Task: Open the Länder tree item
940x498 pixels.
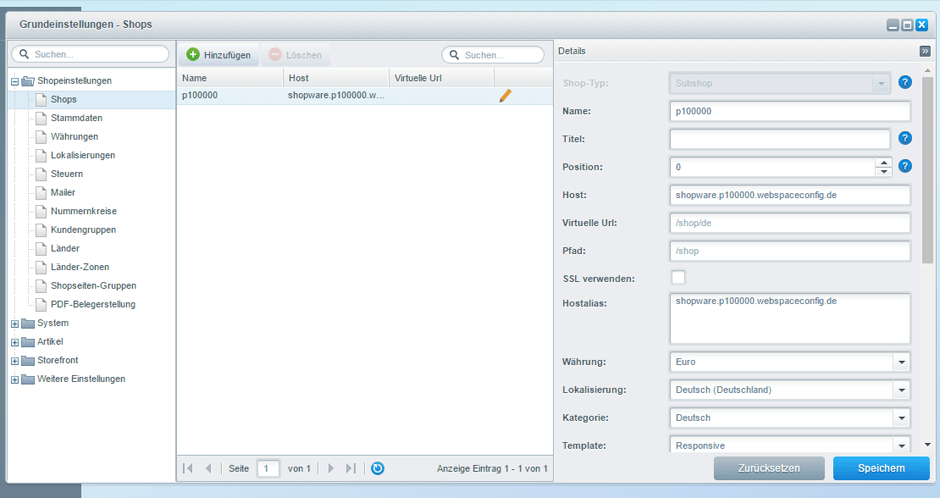Action: pyautogui.click(x=65, y=248)
